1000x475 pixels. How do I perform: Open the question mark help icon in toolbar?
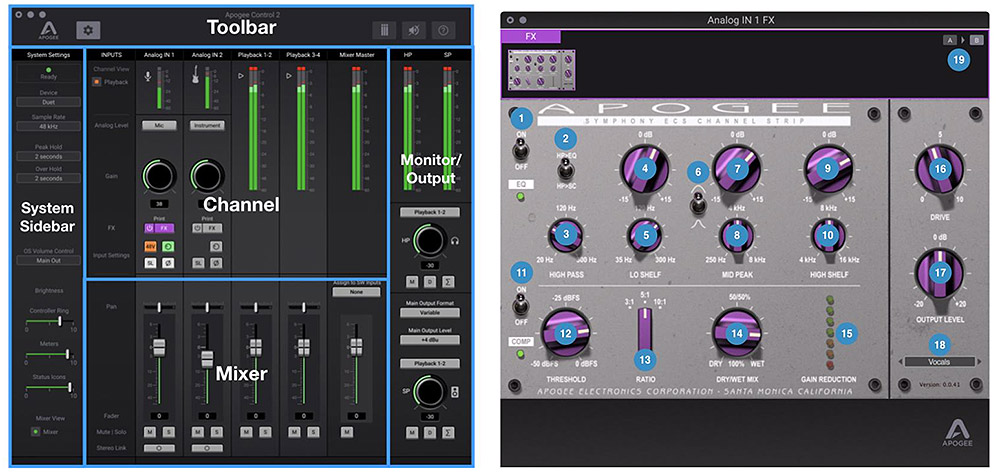[x=443, y=30]
